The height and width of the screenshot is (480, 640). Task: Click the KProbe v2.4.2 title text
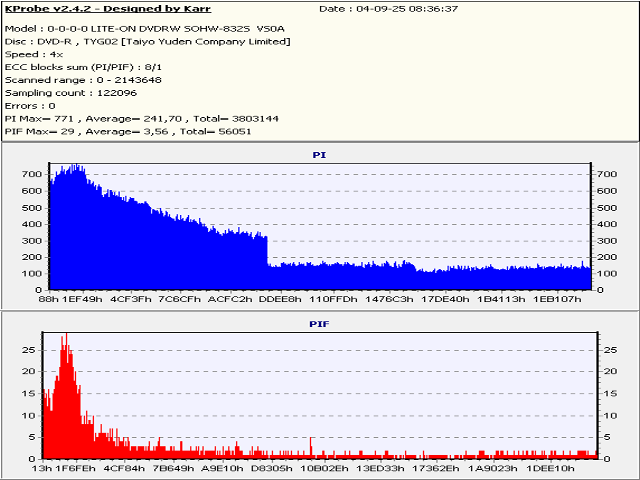point(108,9)
